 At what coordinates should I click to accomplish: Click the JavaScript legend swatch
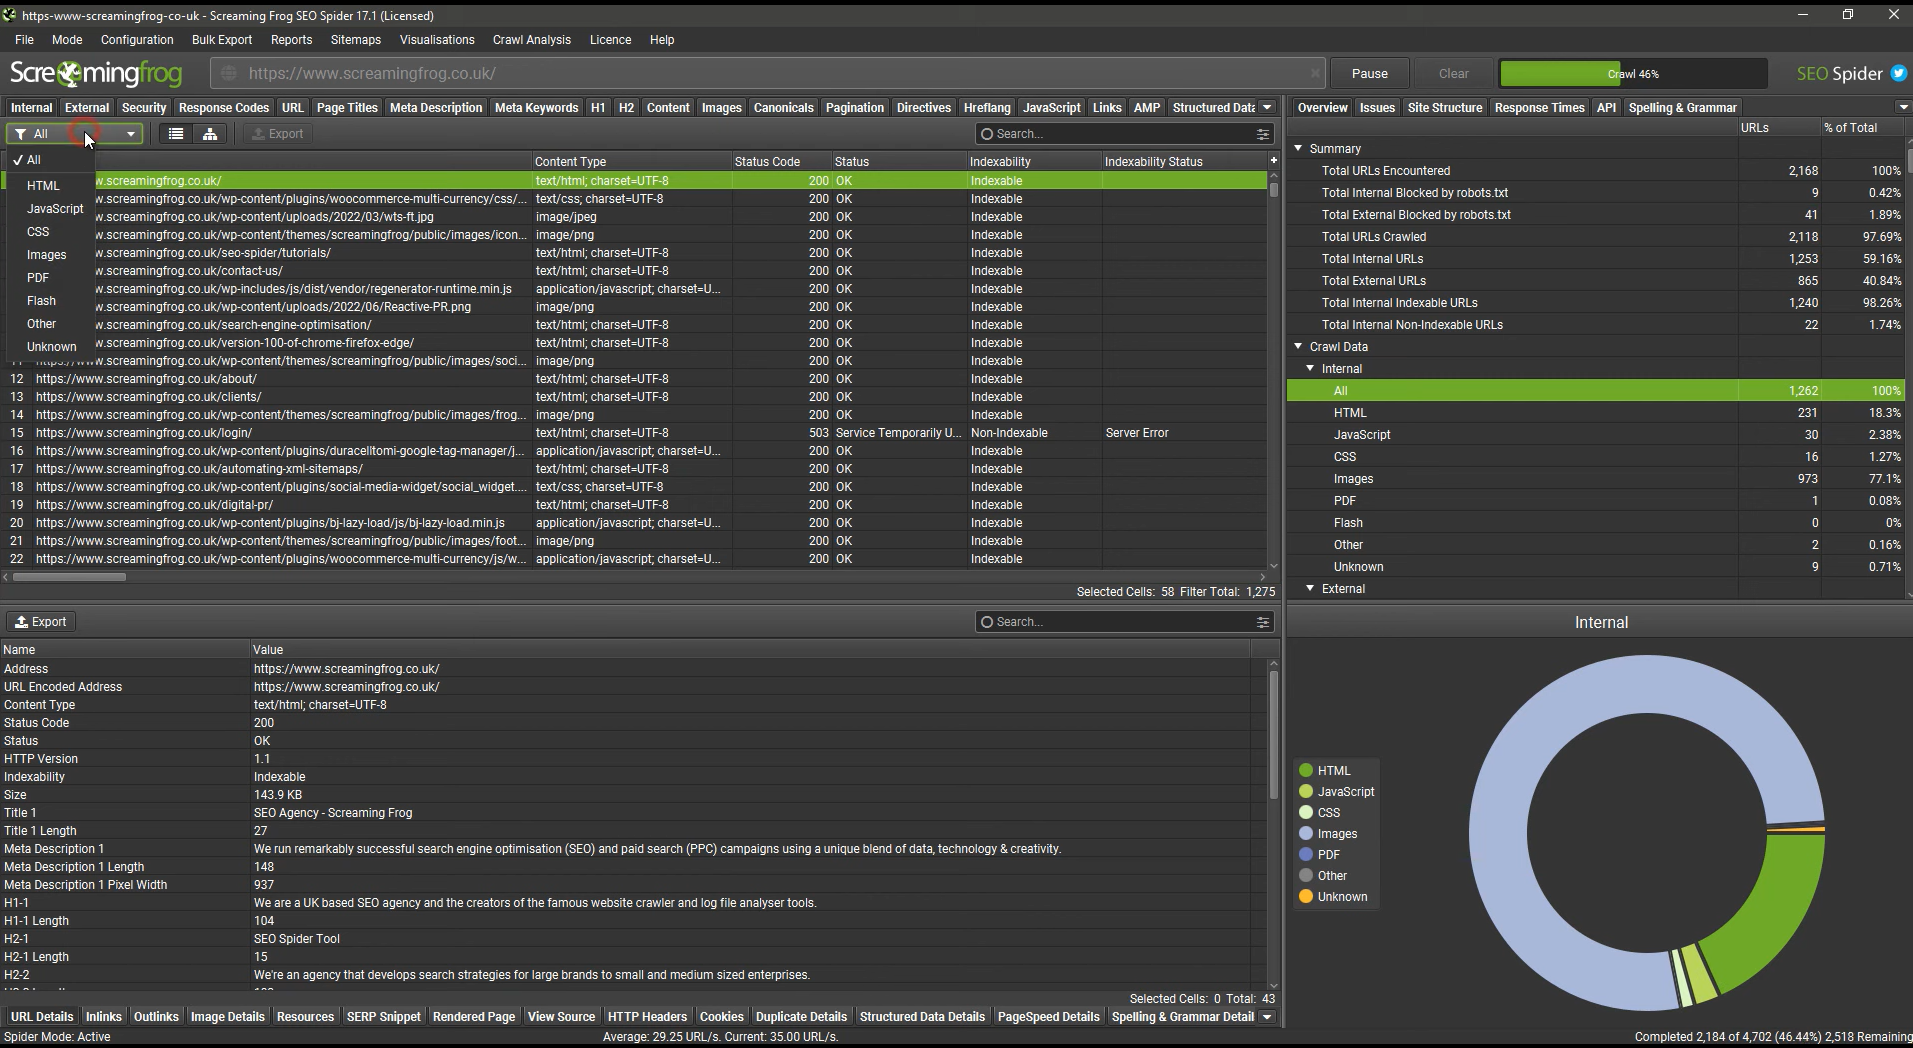[x=1306, y=792]
